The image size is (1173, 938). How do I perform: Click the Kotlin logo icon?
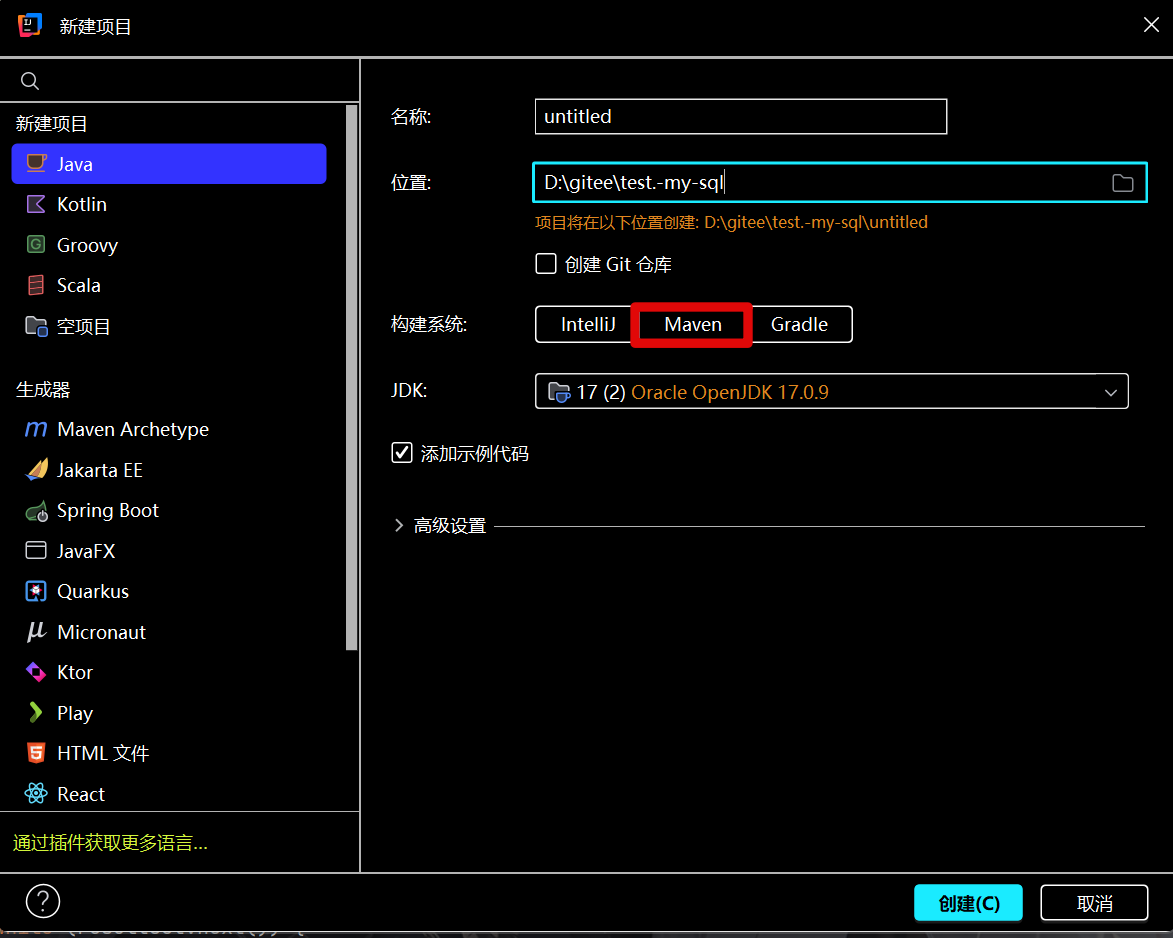pyautogui.click(x=36, y=204)
